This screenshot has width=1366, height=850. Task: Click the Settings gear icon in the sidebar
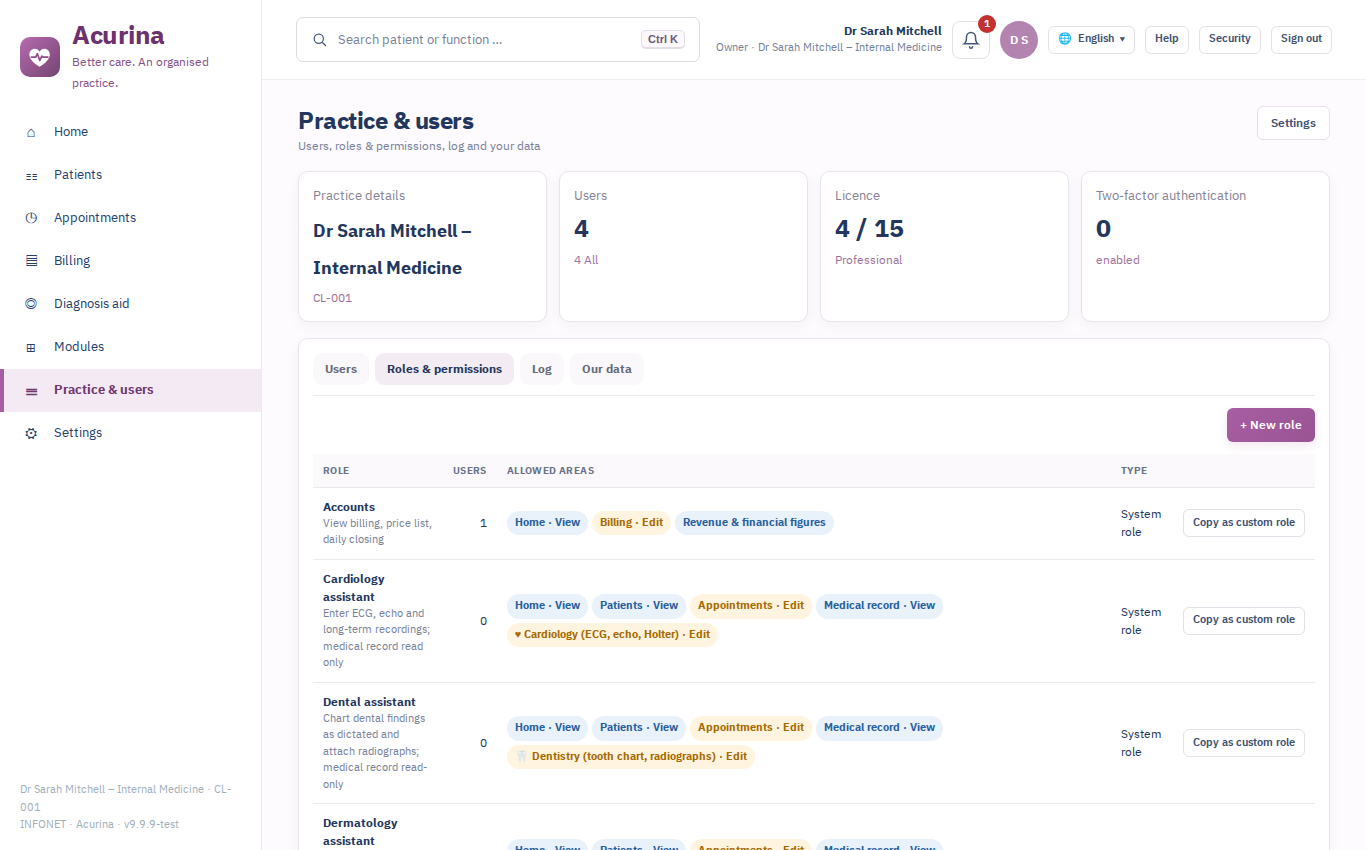pyautogui.click(x=31, y=433)
